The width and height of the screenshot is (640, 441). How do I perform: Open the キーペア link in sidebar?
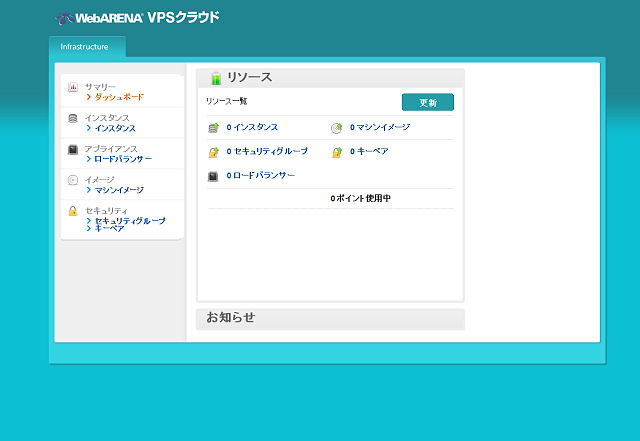coord(109,228)
